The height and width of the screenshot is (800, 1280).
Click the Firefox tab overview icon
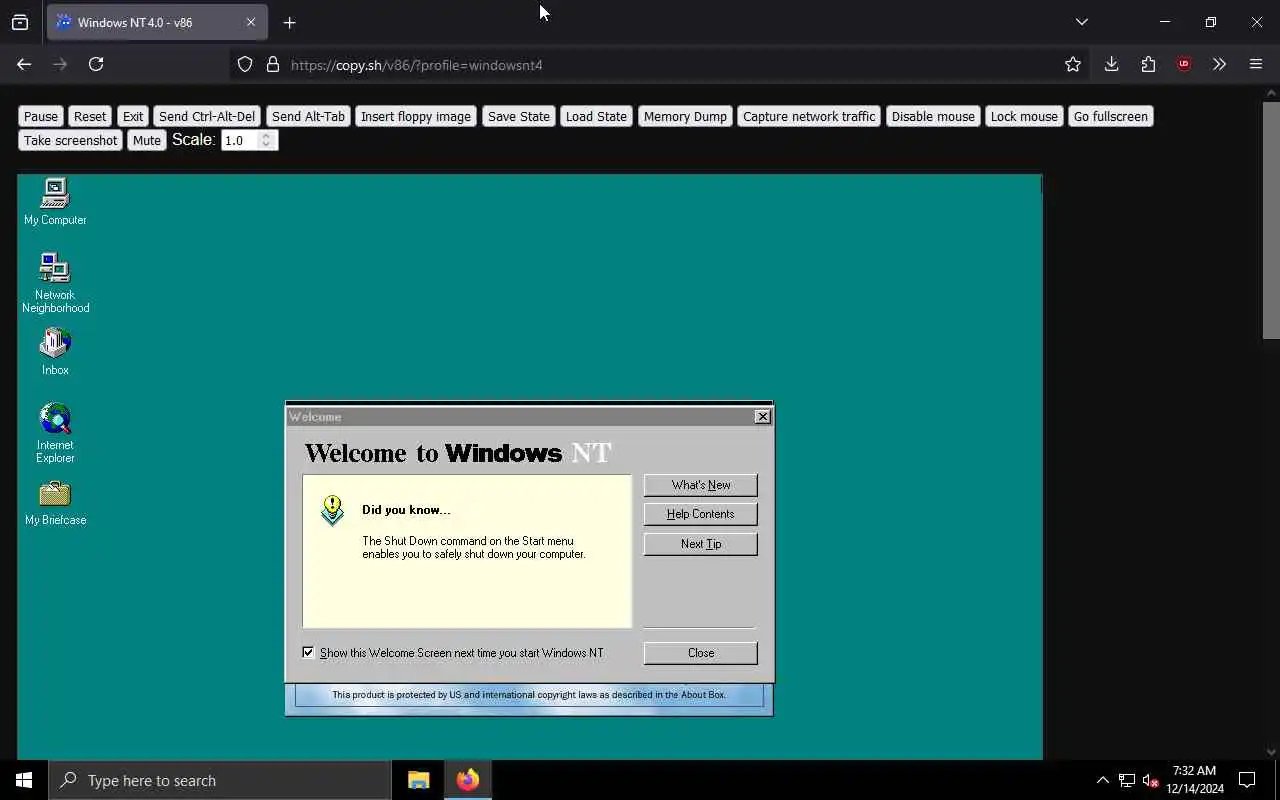(20, 22)
